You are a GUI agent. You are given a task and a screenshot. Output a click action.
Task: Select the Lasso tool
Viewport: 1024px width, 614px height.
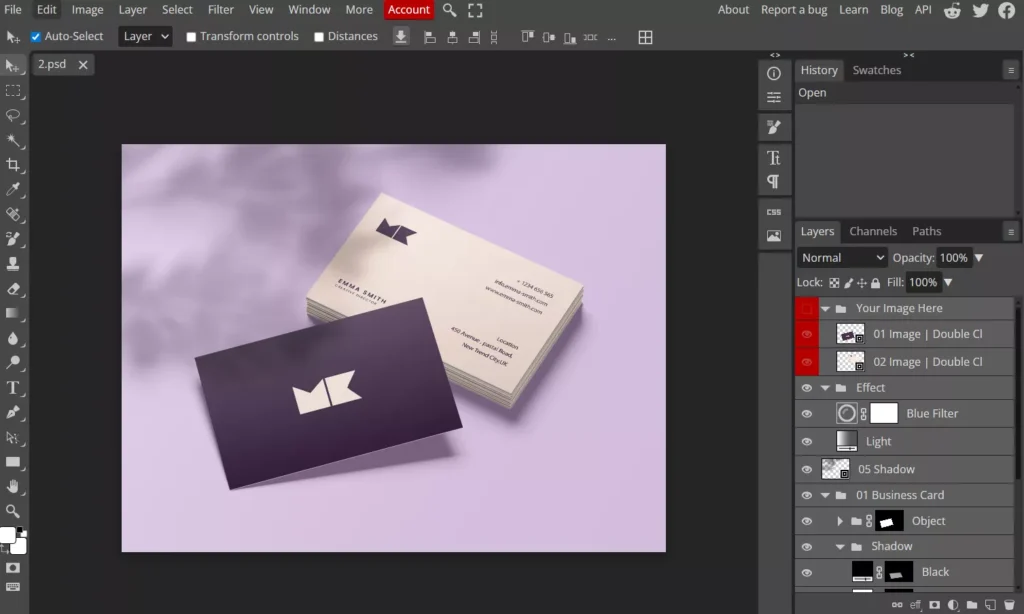tap(12, 116)
